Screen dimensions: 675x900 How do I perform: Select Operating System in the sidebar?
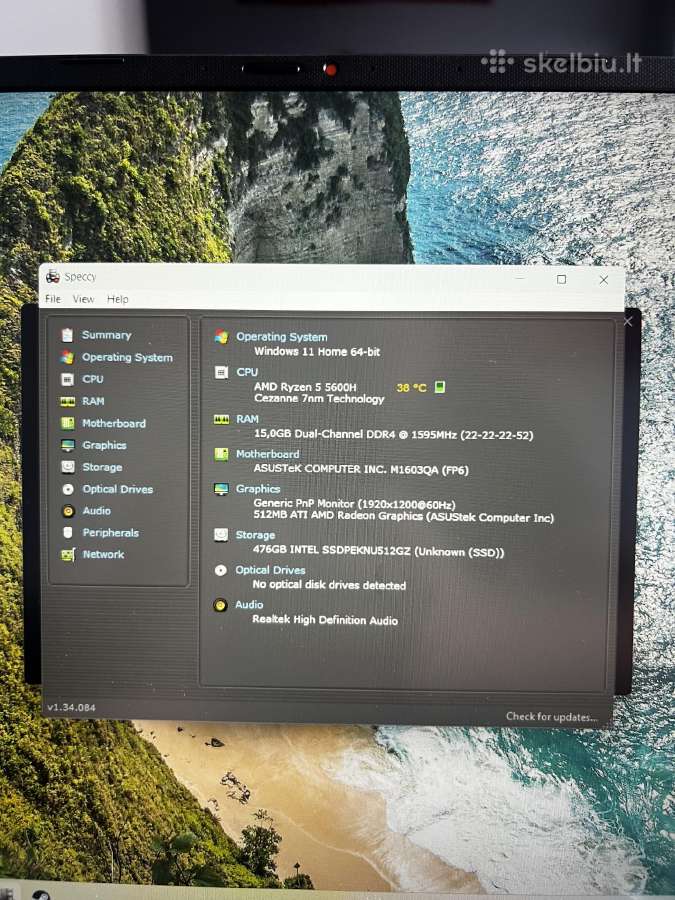pyautogui.click(x=127, y=357)
